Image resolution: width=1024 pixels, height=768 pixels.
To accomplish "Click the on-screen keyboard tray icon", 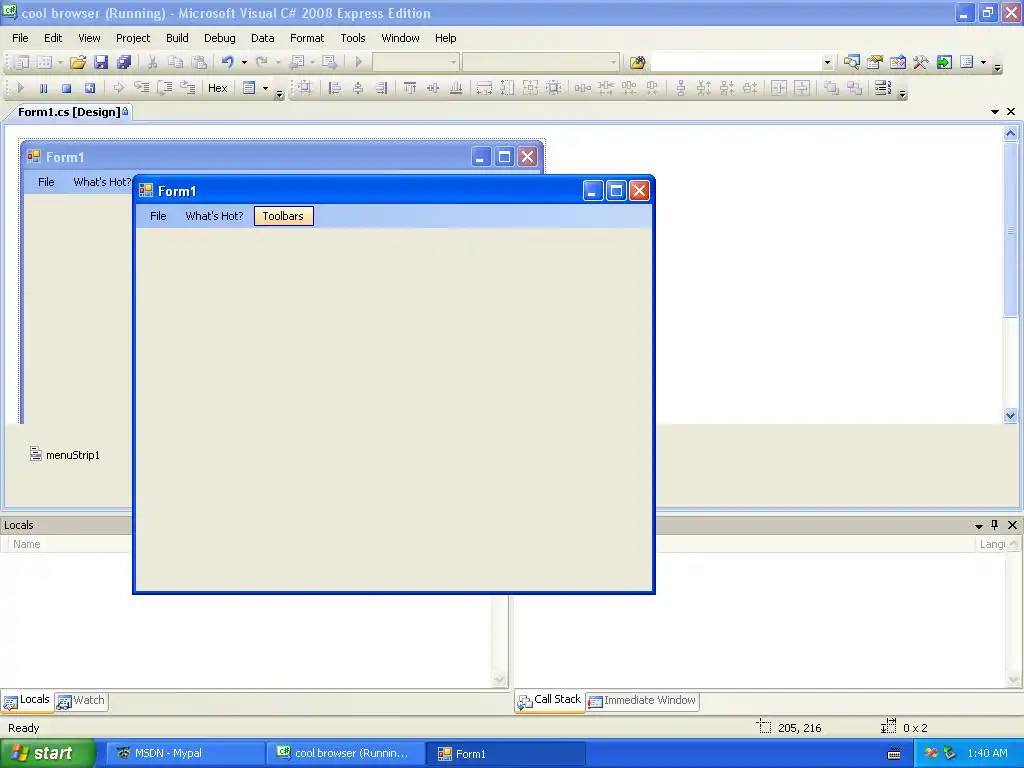I will point(894,754).
